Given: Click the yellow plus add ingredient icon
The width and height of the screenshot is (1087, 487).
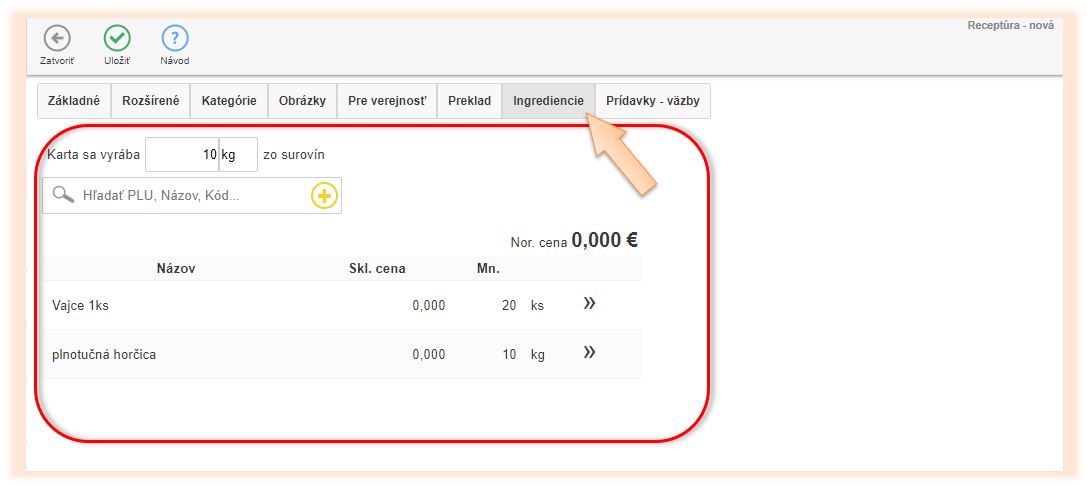Looking at the screenshot, I should click(324, 196).
